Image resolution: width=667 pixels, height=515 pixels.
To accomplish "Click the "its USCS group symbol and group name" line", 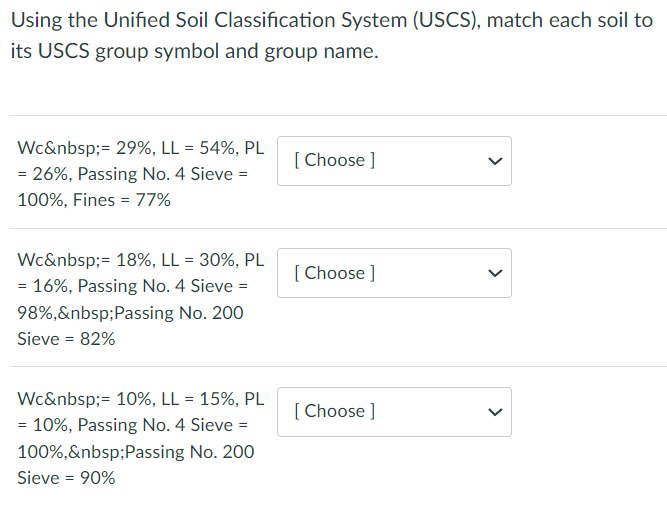I will pyautogui.click(x=195, y=52).
